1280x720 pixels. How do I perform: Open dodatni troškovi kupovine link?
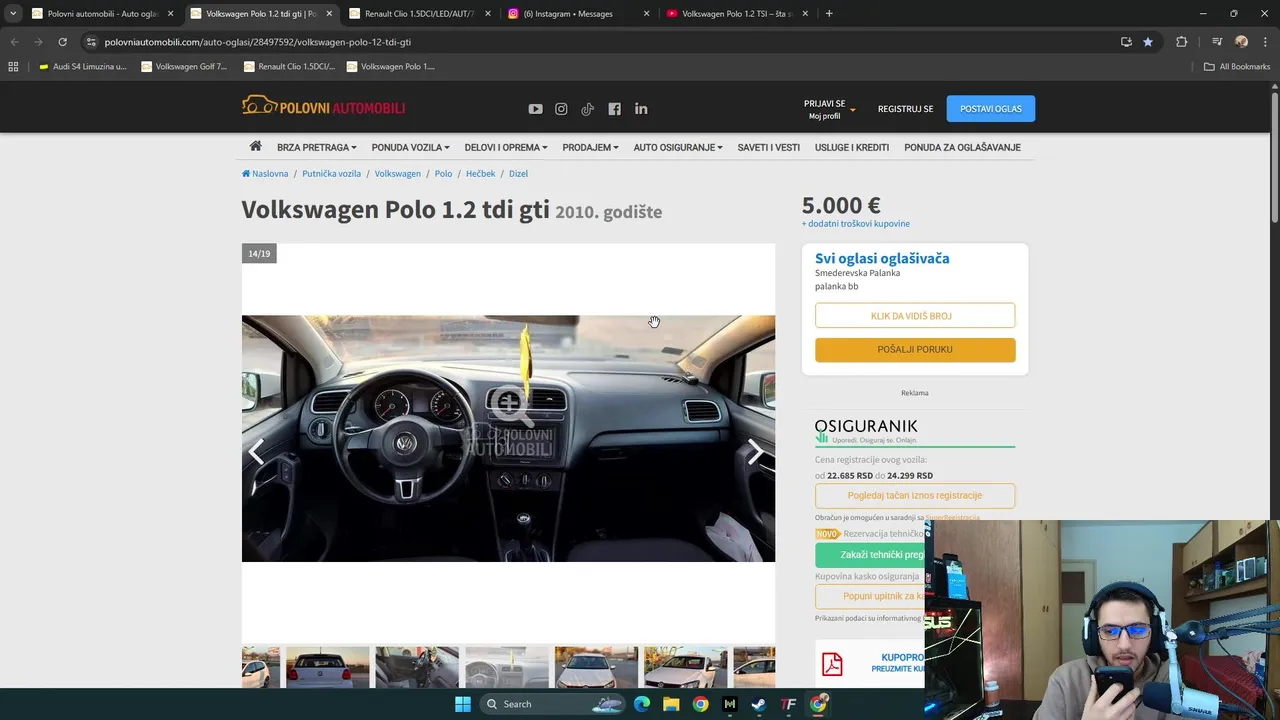(x=856, y=224)
